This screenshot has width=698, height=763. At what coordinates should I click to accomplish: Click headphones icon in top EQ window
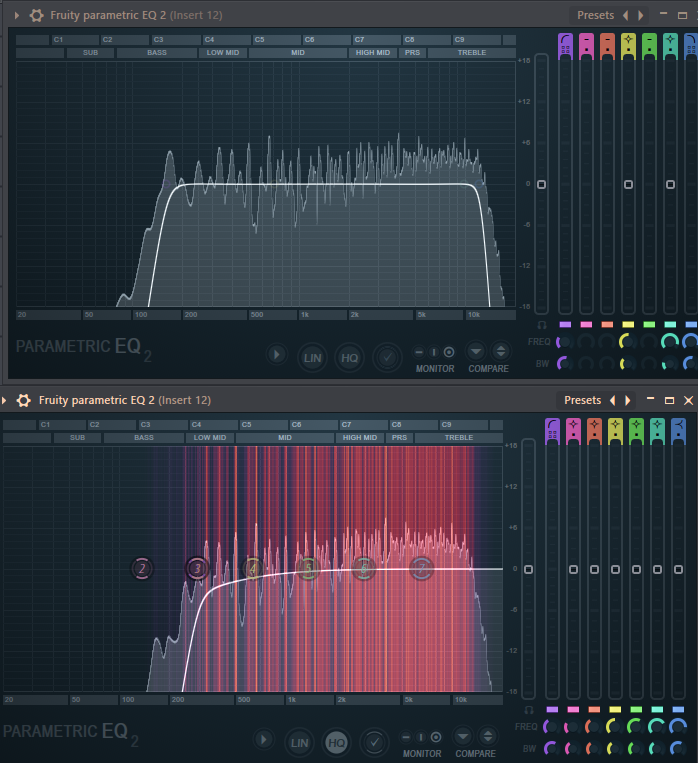[x=542, y=325]
